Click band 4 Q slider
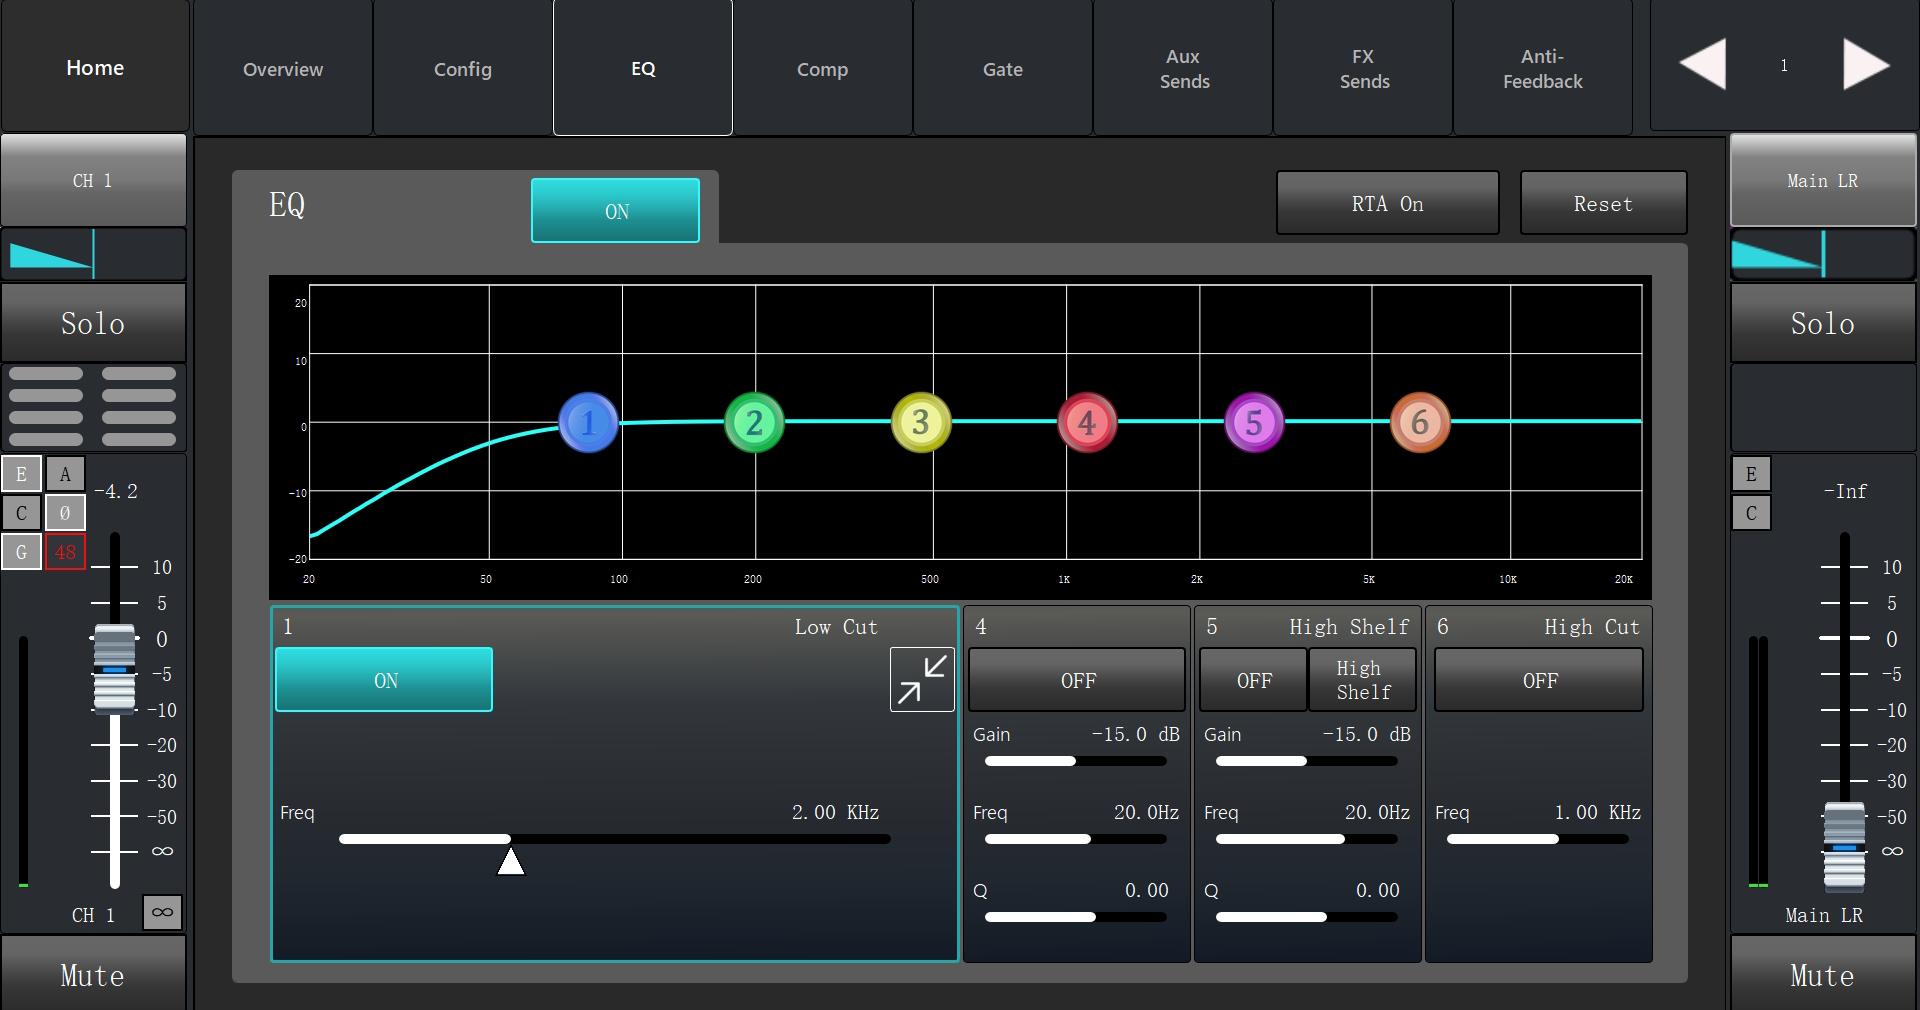The width and height of the screenshot is (1920, 1010). [1076, 917]
